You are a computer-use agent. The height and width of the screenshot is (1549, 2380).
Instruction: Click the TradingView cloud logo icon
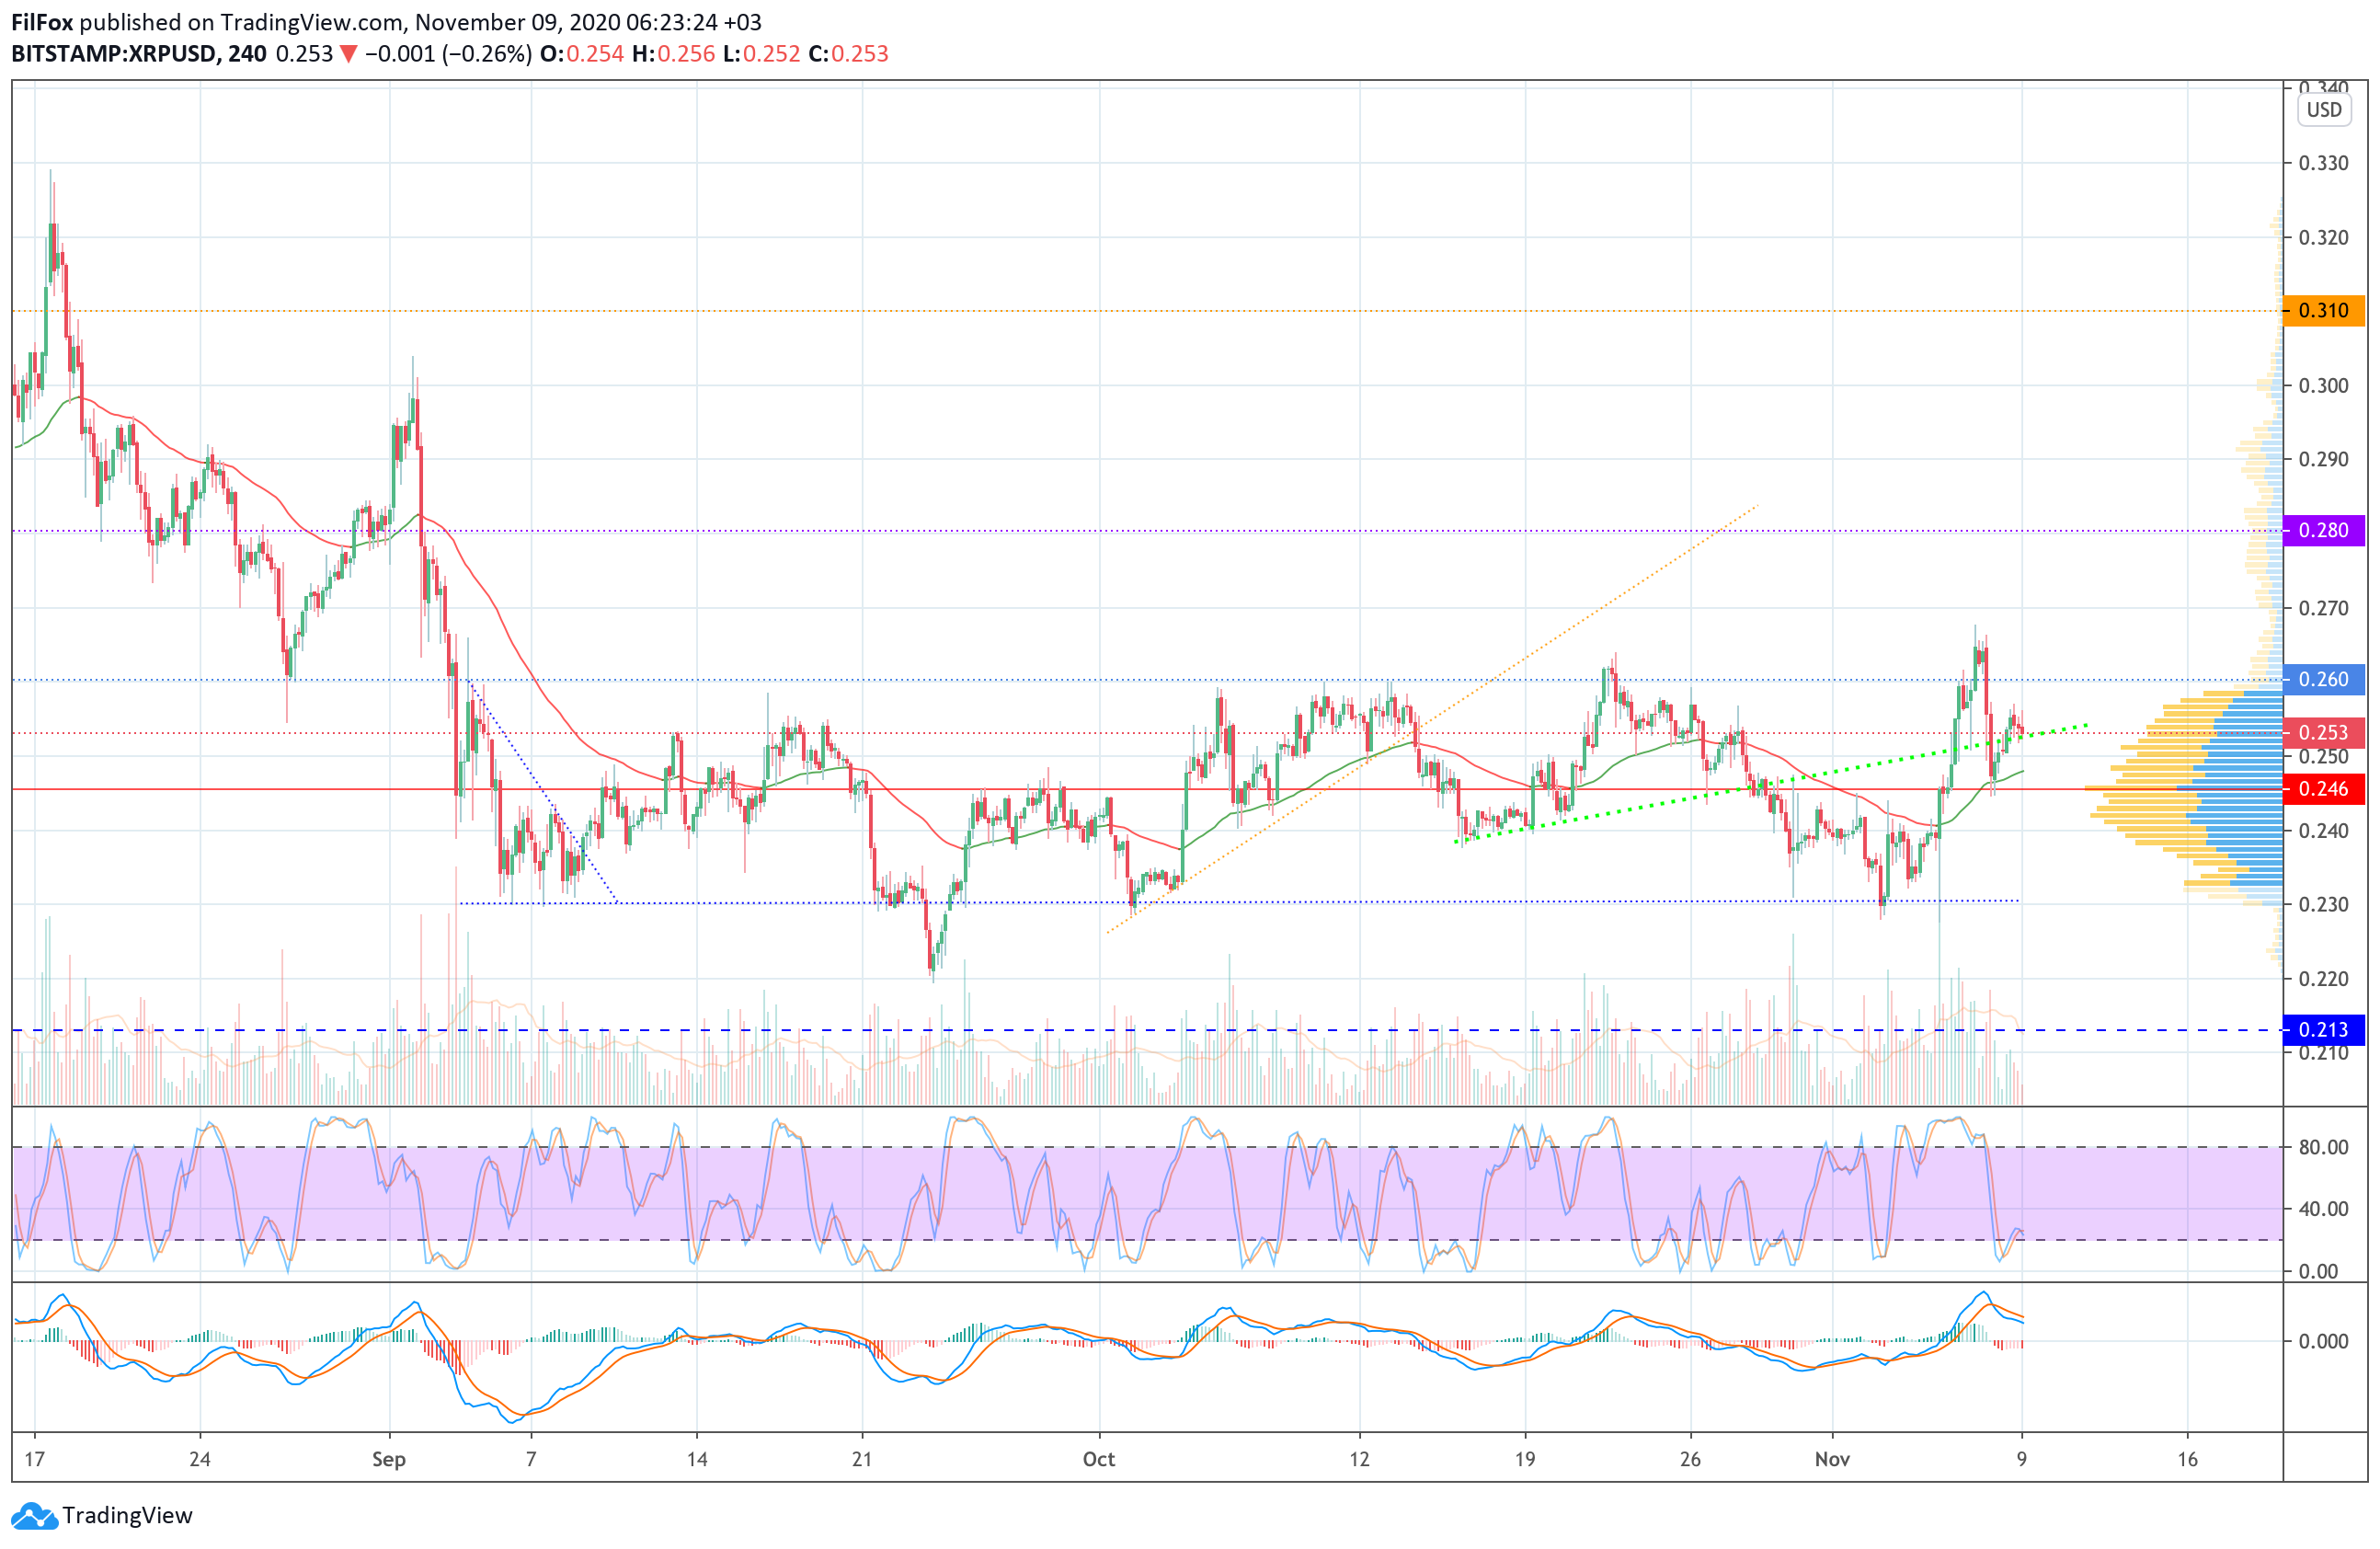(x=34, y=1516)
